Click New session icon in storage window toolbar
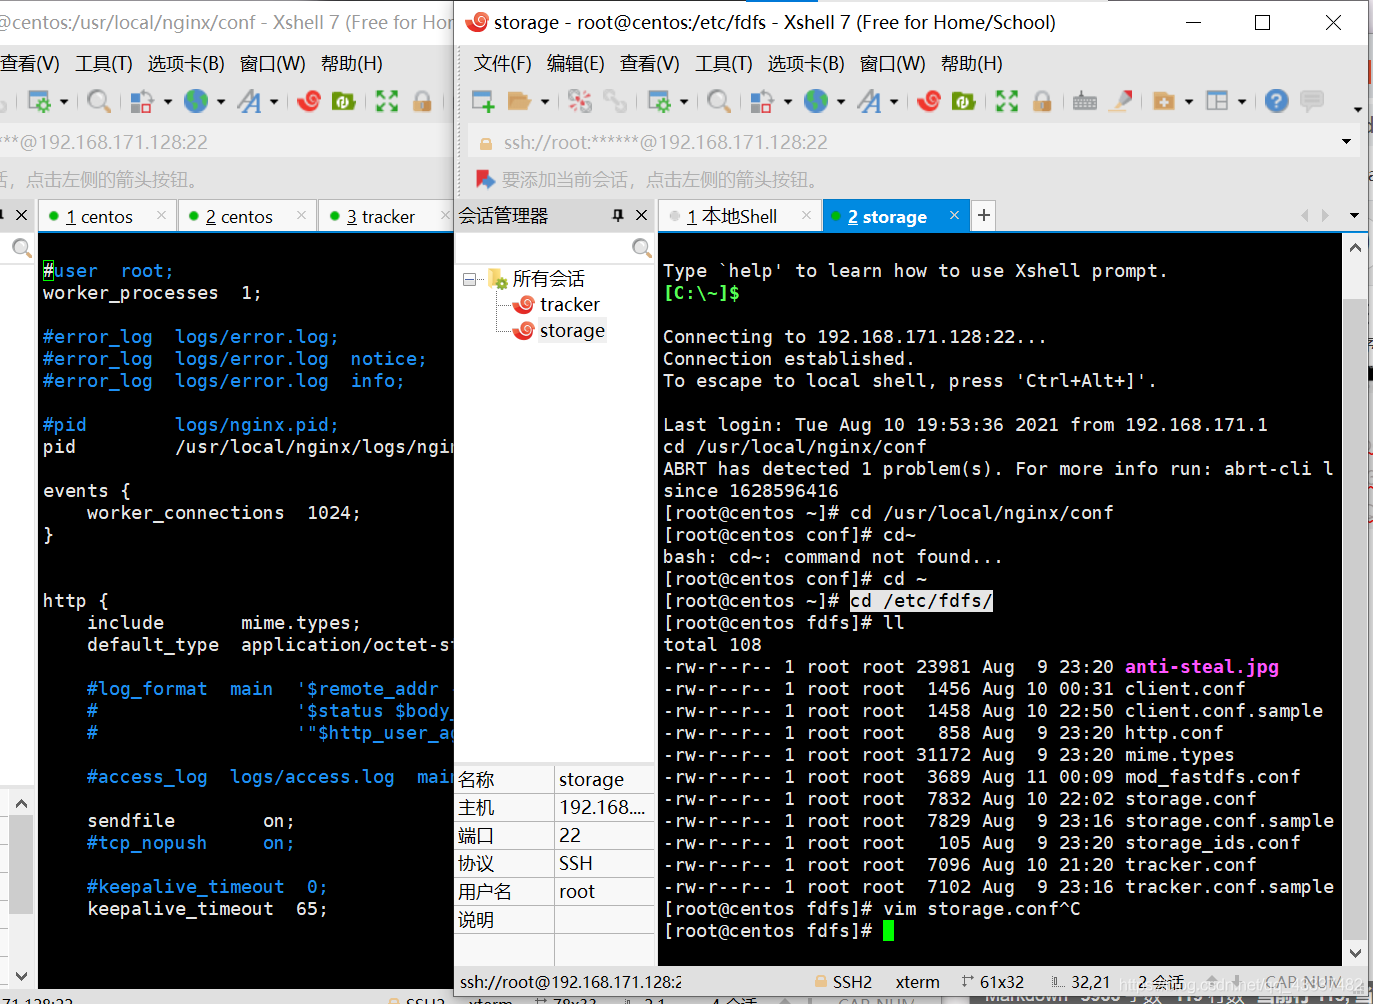This screenshot has height=1004, width=1373. coord(483,101)
